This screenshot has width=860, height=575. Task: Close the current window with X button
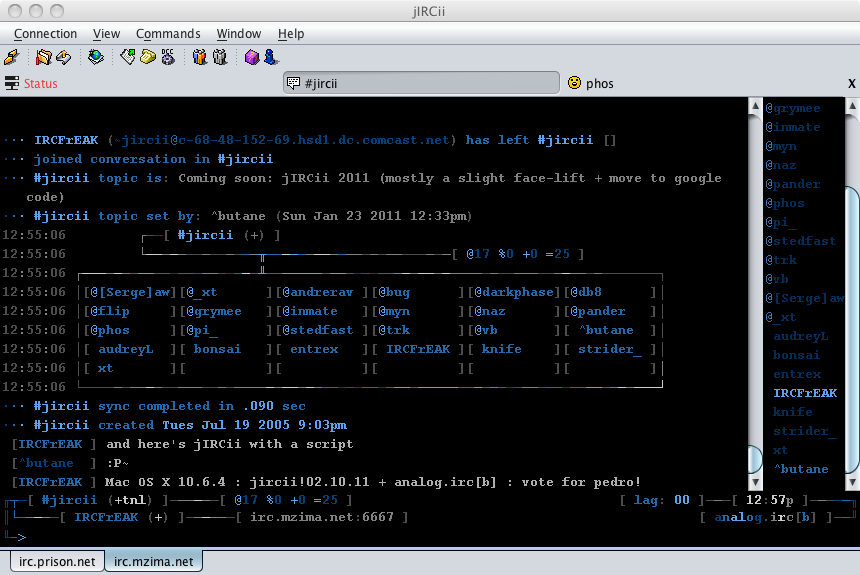click(x=851, y=84)
